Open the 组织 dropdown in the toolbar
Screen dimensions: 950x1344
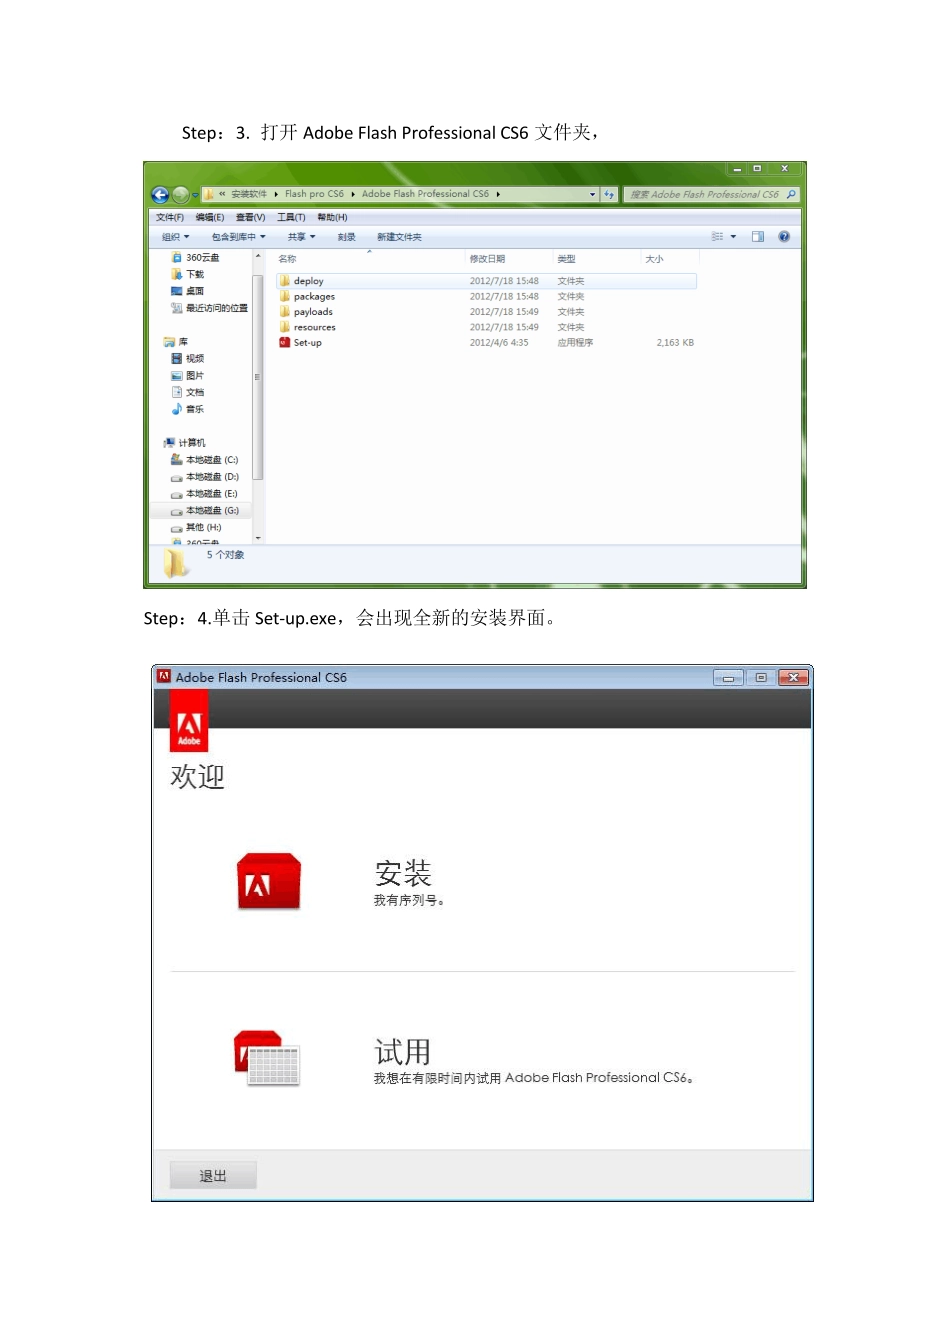click(175, 237)
